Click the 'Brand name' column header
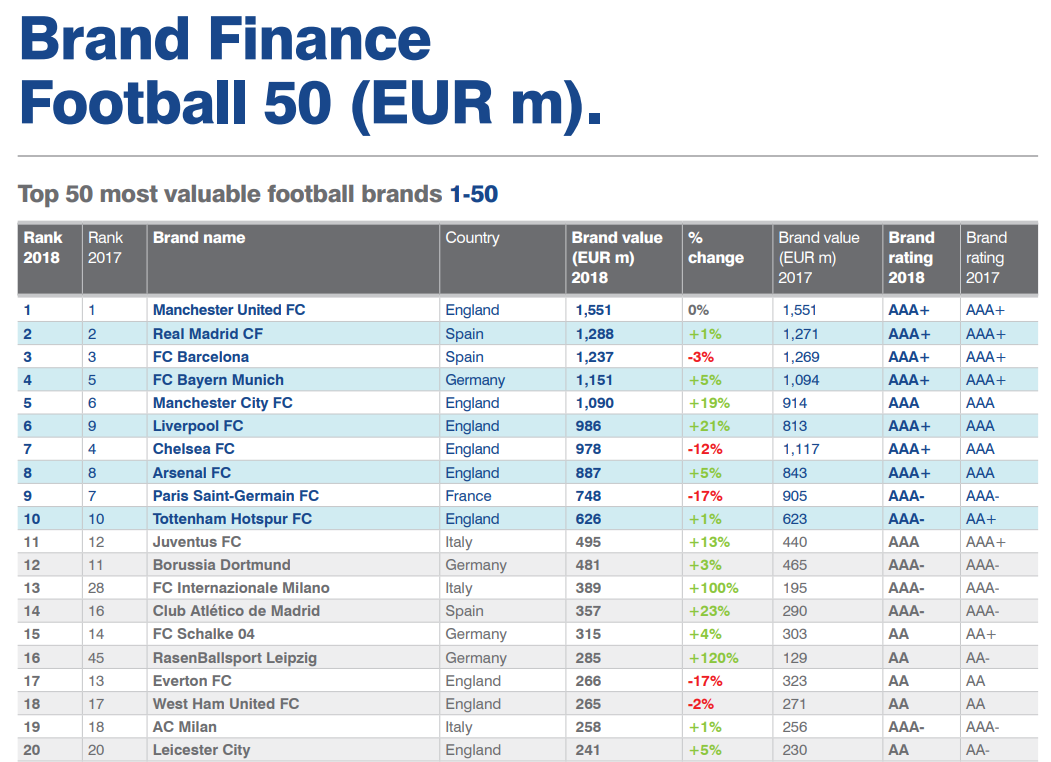 point(199,238)
